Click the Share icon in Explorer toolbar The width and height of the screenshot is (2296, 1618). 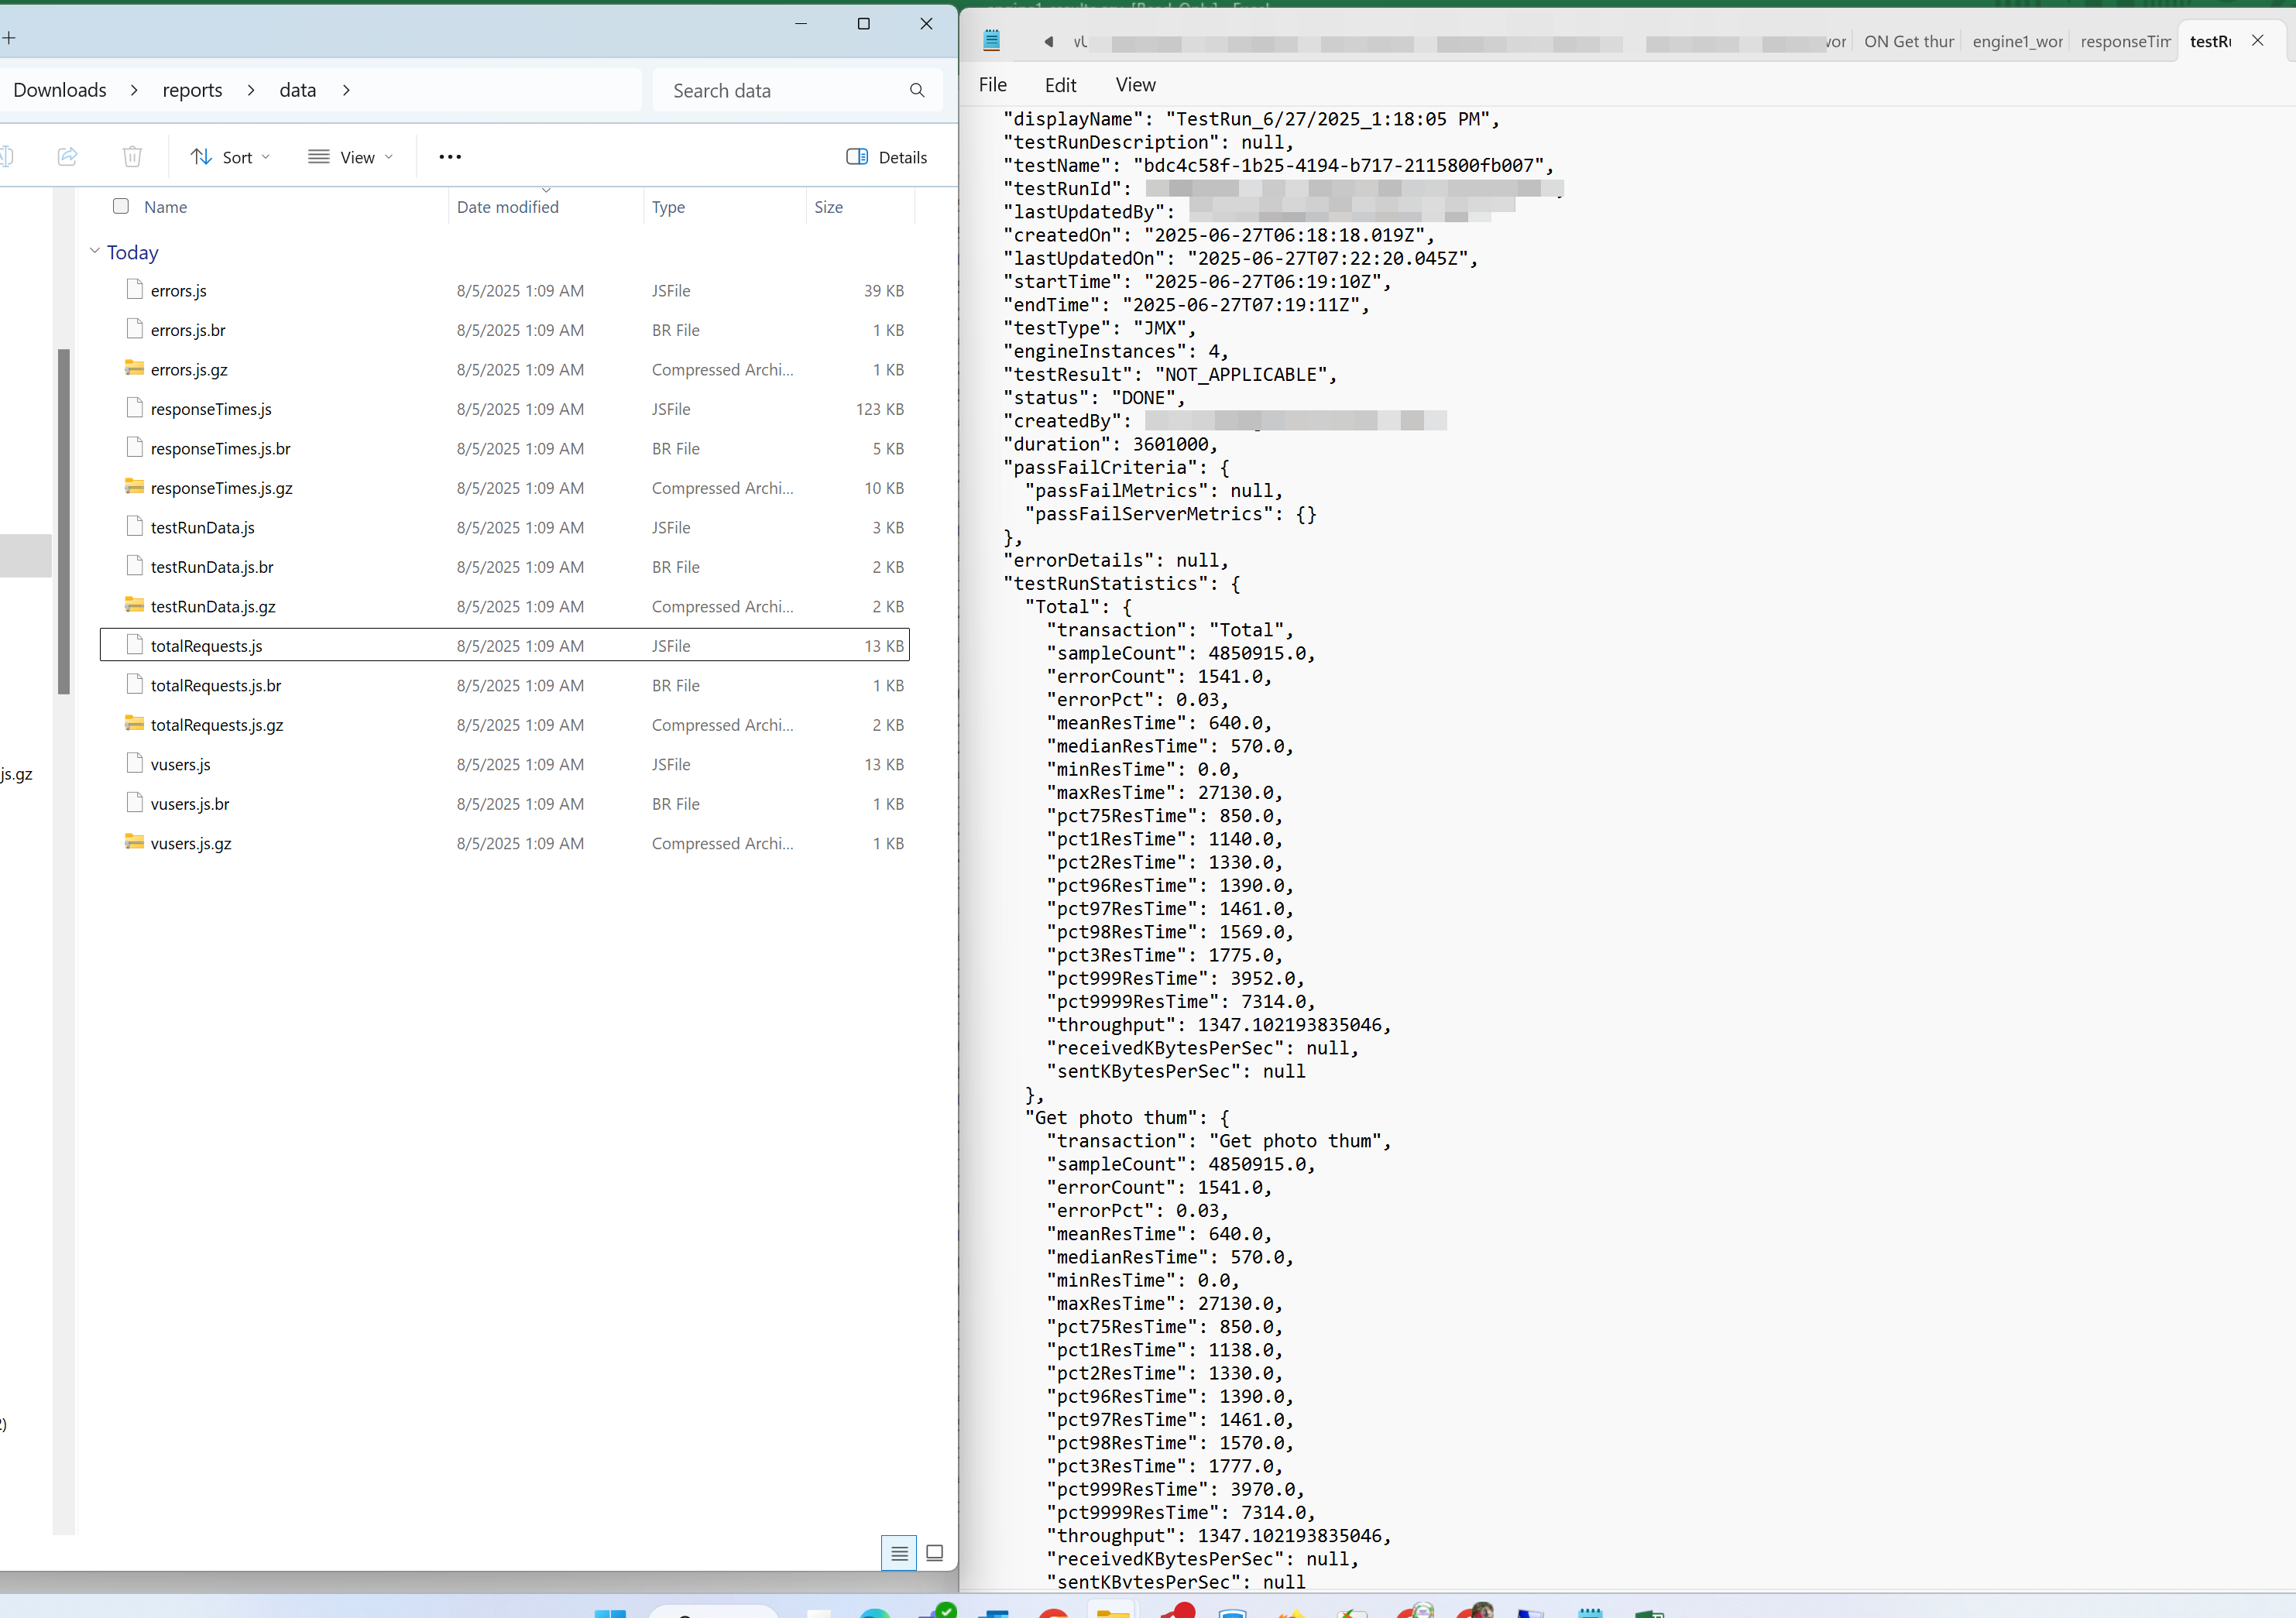[x=67, y=157]
